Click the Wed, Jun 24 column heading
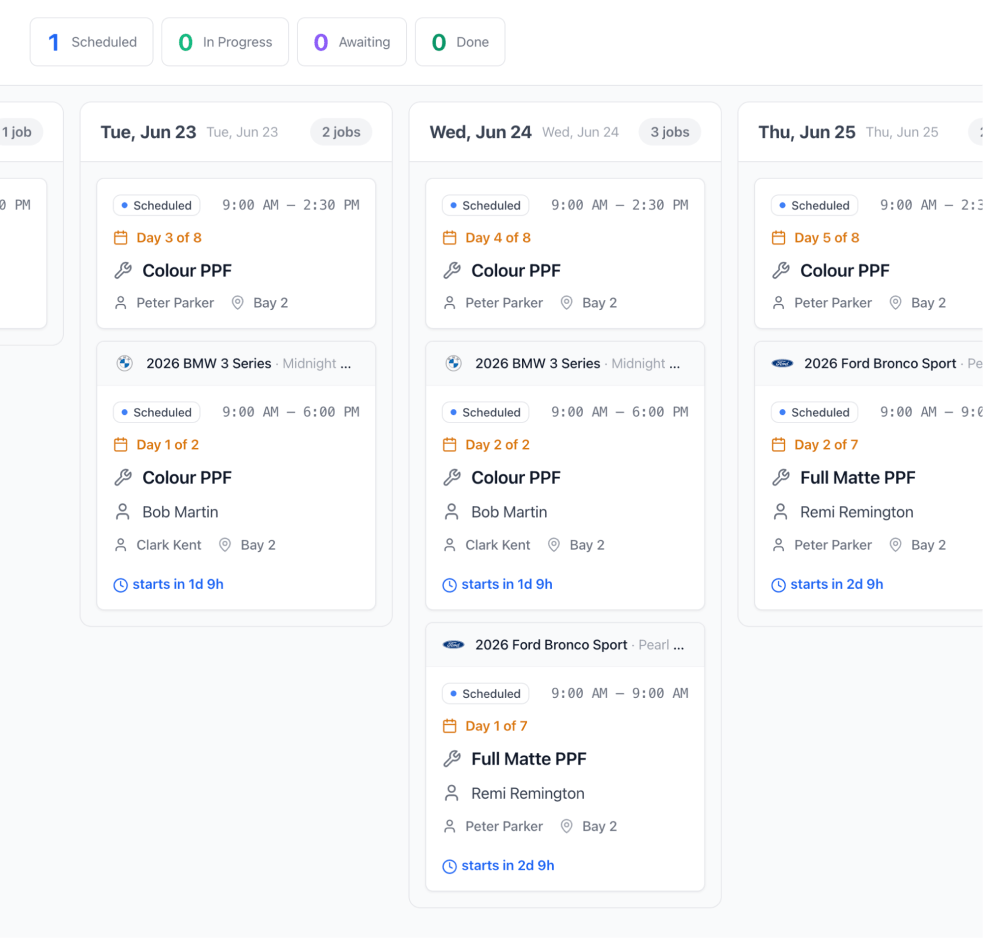The image size is (983, 938). (480, 132)
